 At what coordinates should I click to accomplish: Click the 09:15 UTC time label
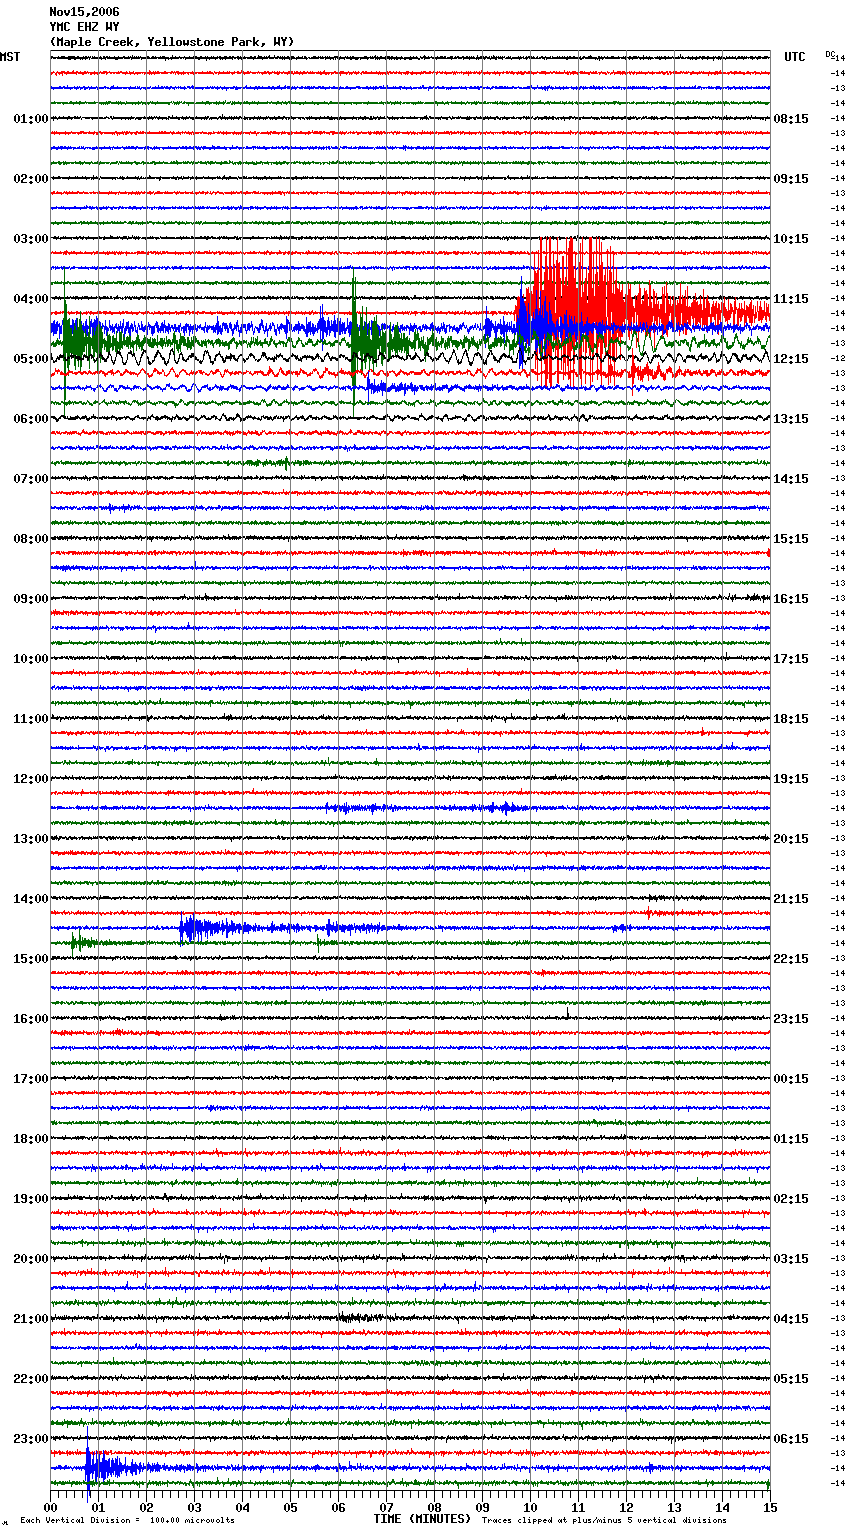[791, 179]
